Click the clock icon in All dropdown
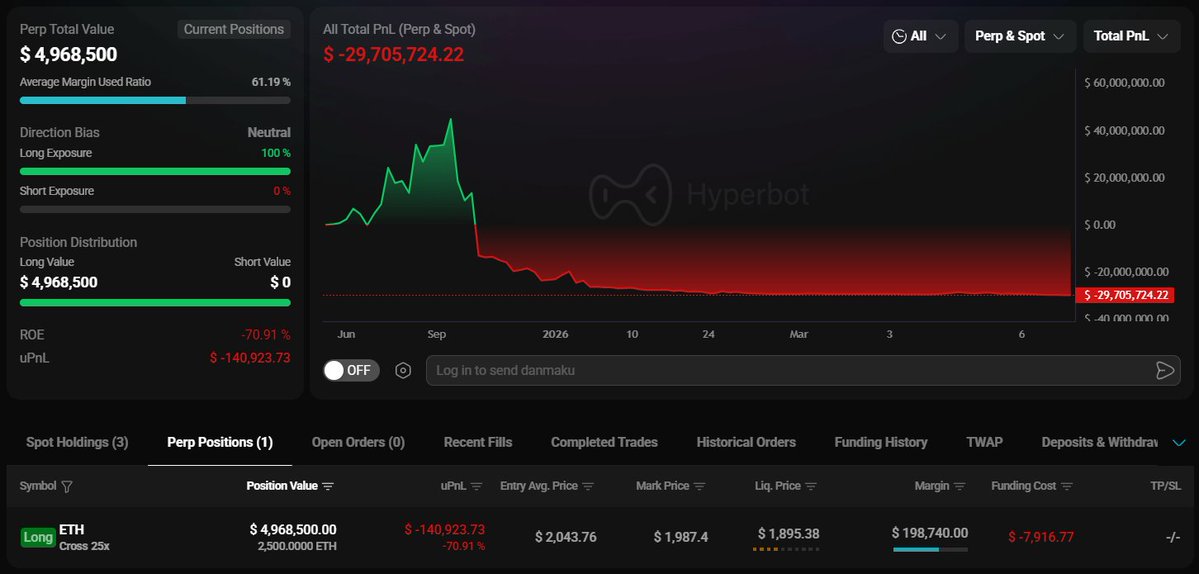1199x574 pixels. point(899,36)
